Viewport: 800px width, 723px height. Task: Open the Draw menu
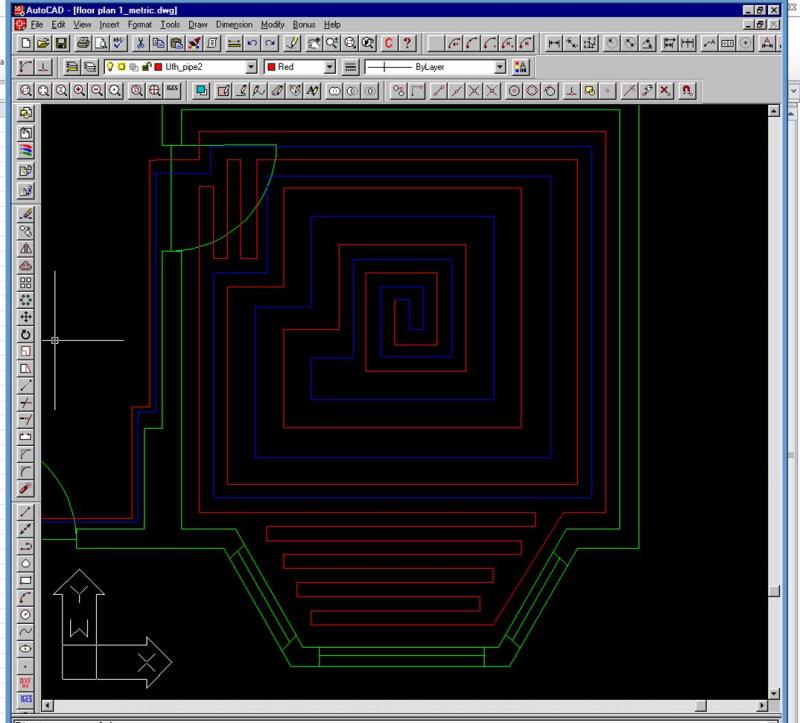point(198,23)
